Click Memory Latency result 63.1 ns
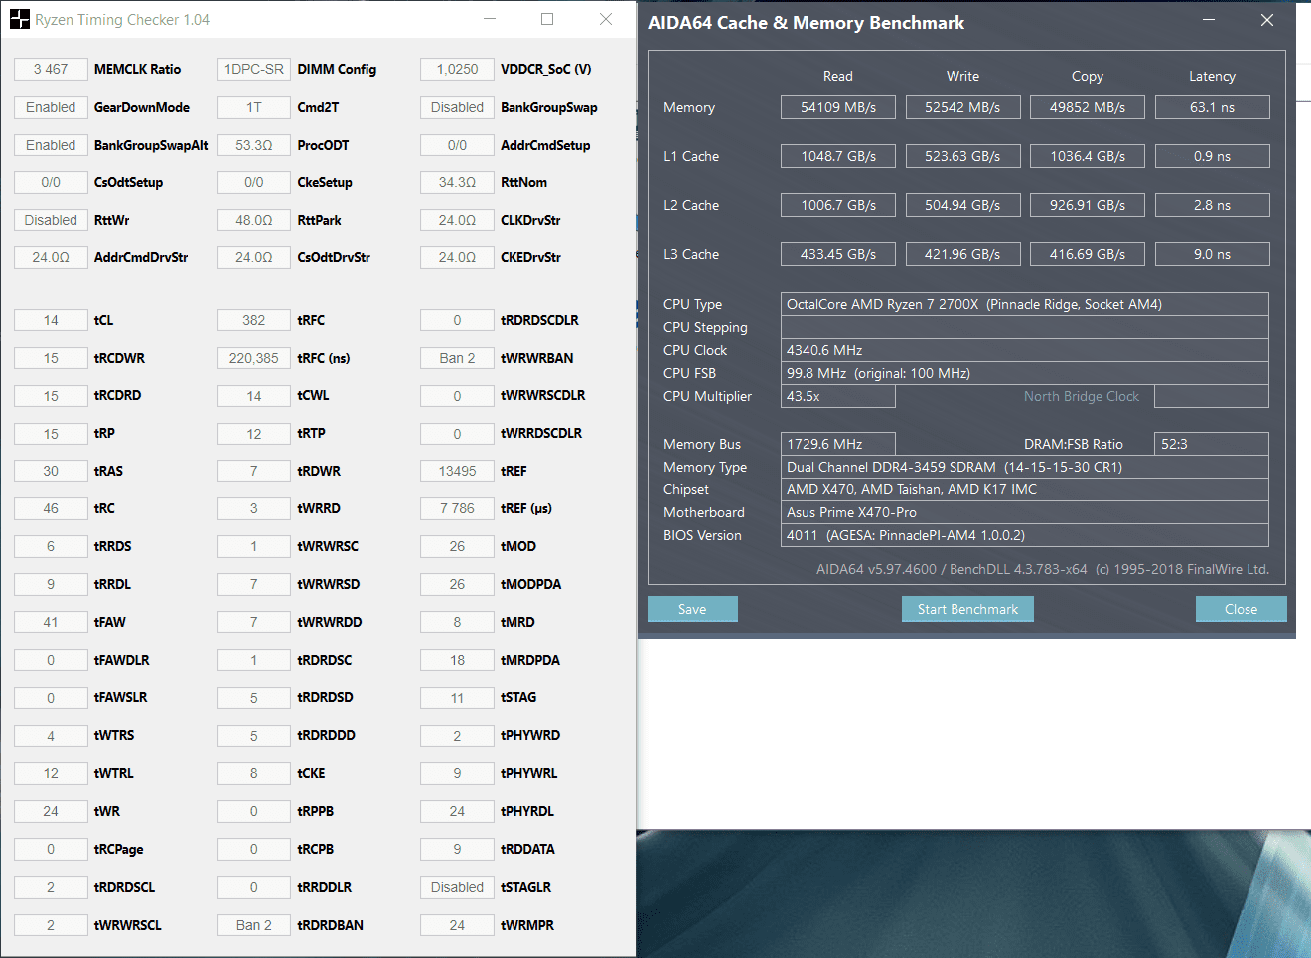The image size is (1311, 958). click(x=1212, y=107)
